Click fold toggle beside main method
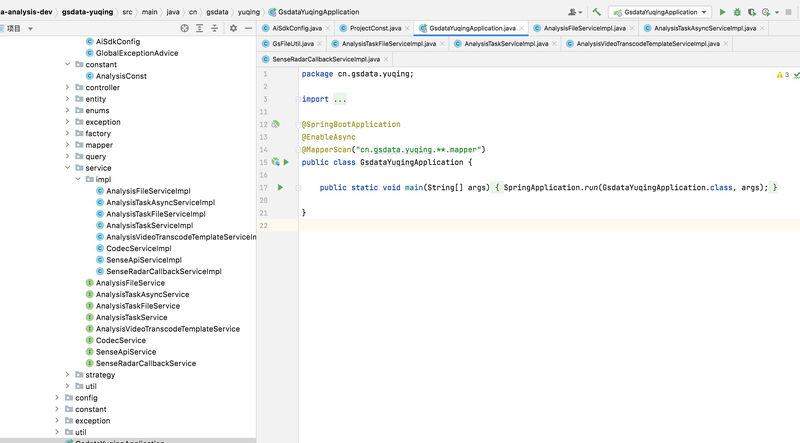This screenshot has width=800, height=443. pos(298,188)
